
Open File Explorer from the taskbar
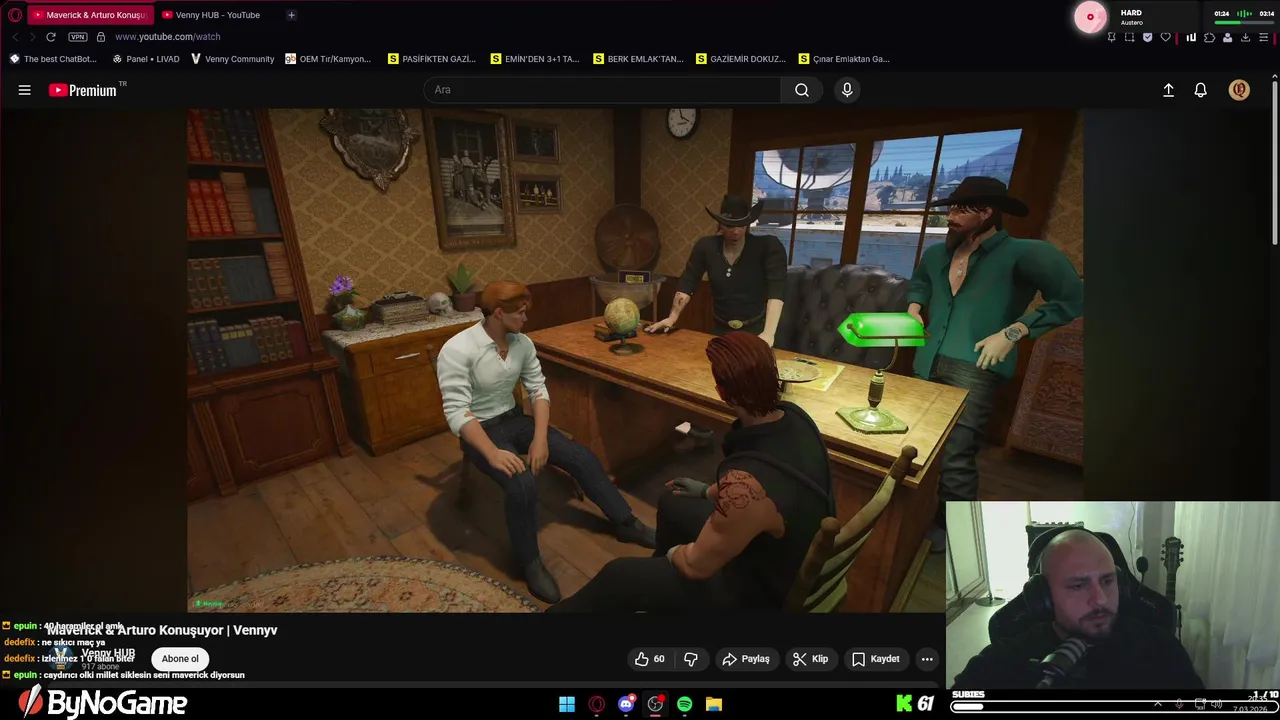tap(714, 704)
